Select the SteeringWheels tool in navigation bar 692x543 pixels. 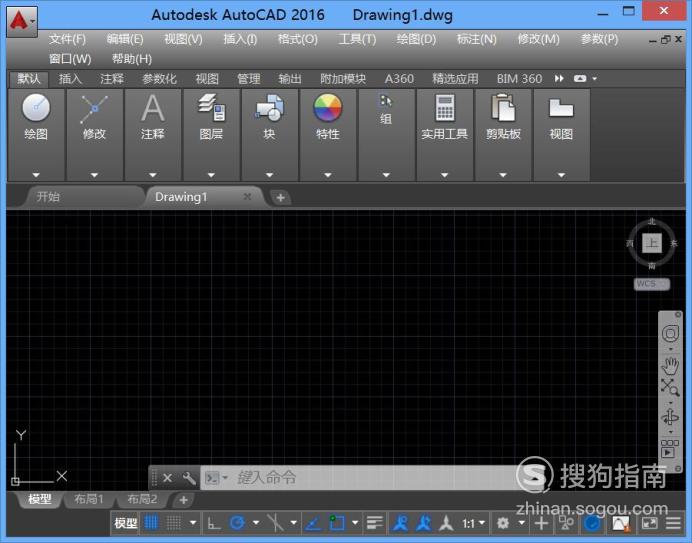click(670, 334)
